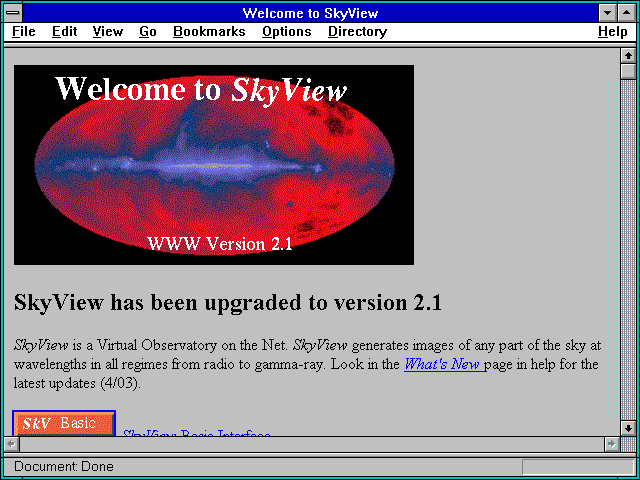The height and width of the screenshot is (480, 640).
Task: Click the SkyView welcome banner image
Action: [x=214, y=165]
